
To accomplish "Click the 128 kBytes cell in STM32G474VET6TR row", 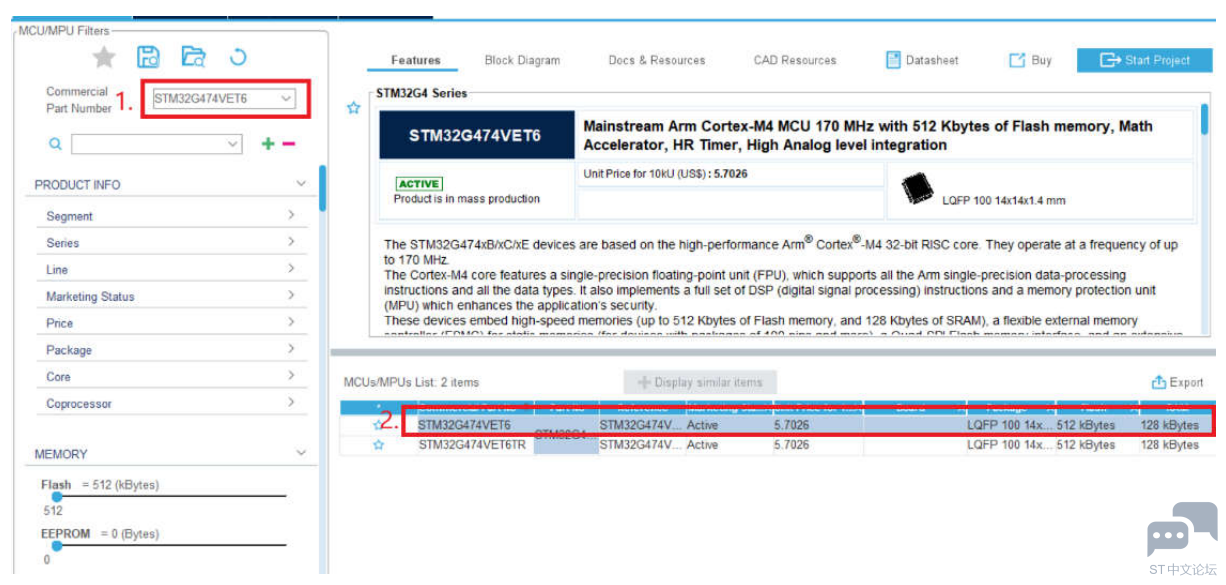I will (x=1169, y=445).
